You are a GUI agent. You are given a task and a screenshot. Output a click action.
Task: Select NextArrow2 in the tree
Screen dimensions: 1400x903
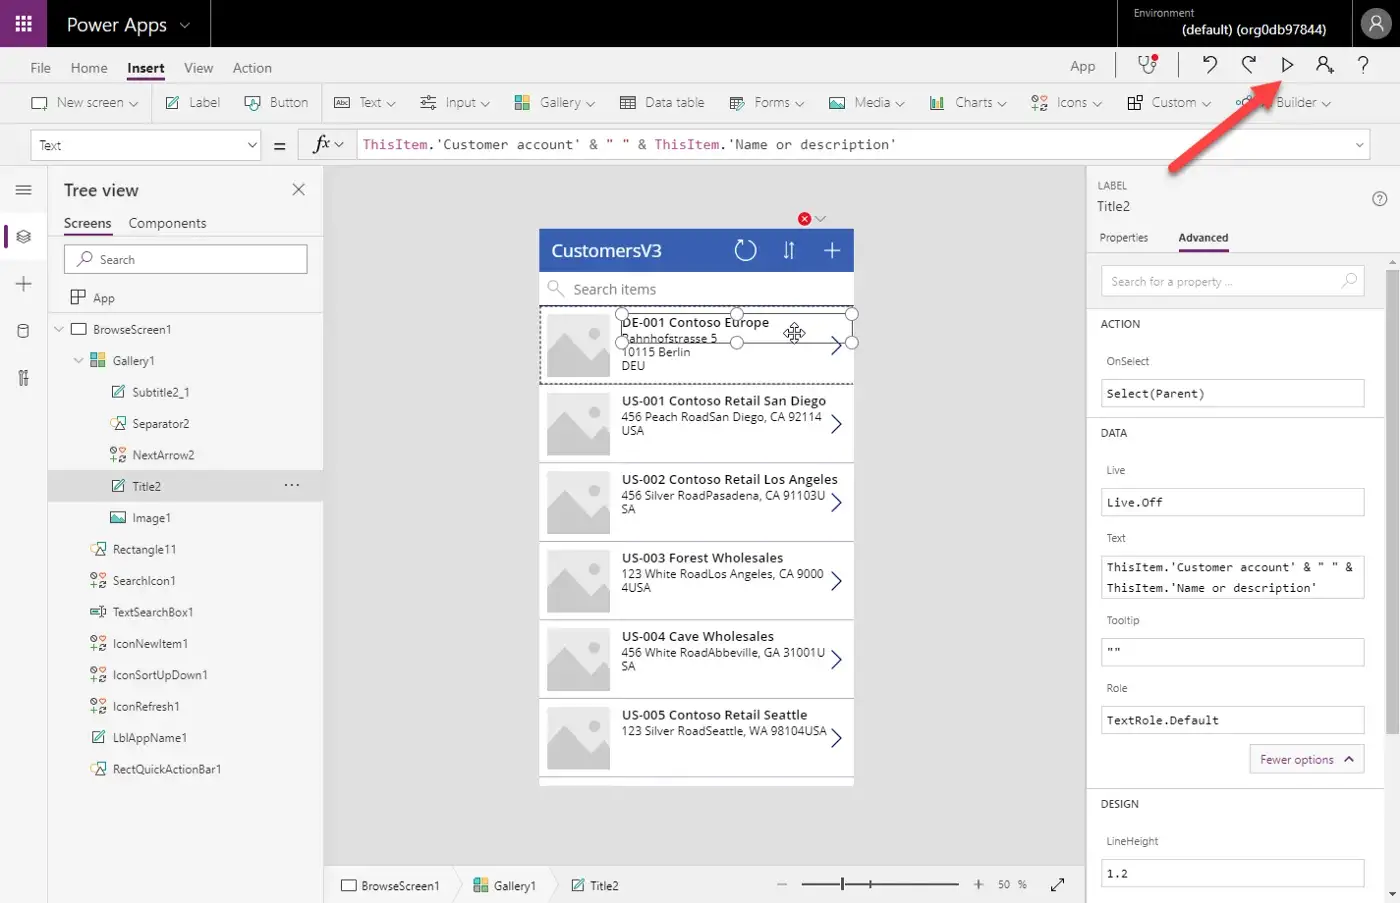tap(163, 455)
